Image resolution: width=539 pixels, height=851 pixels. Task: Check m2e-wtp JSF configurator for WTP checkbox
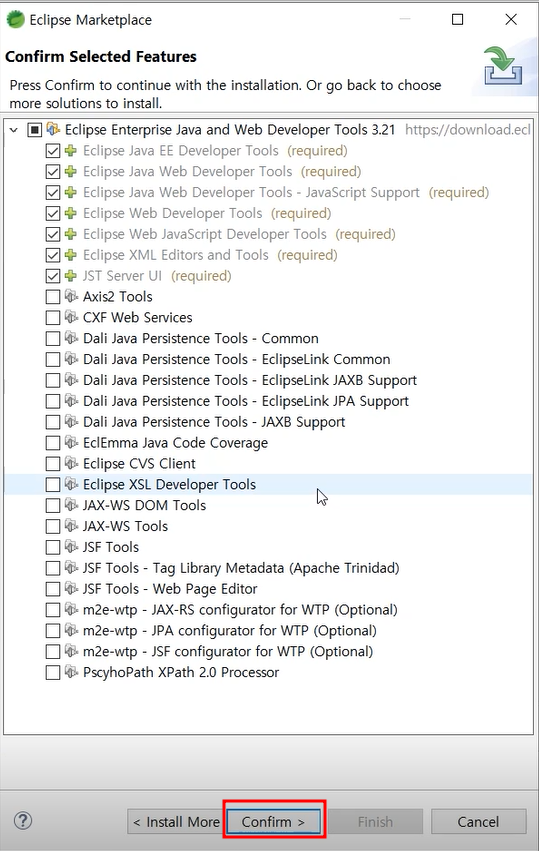point(53,652)
